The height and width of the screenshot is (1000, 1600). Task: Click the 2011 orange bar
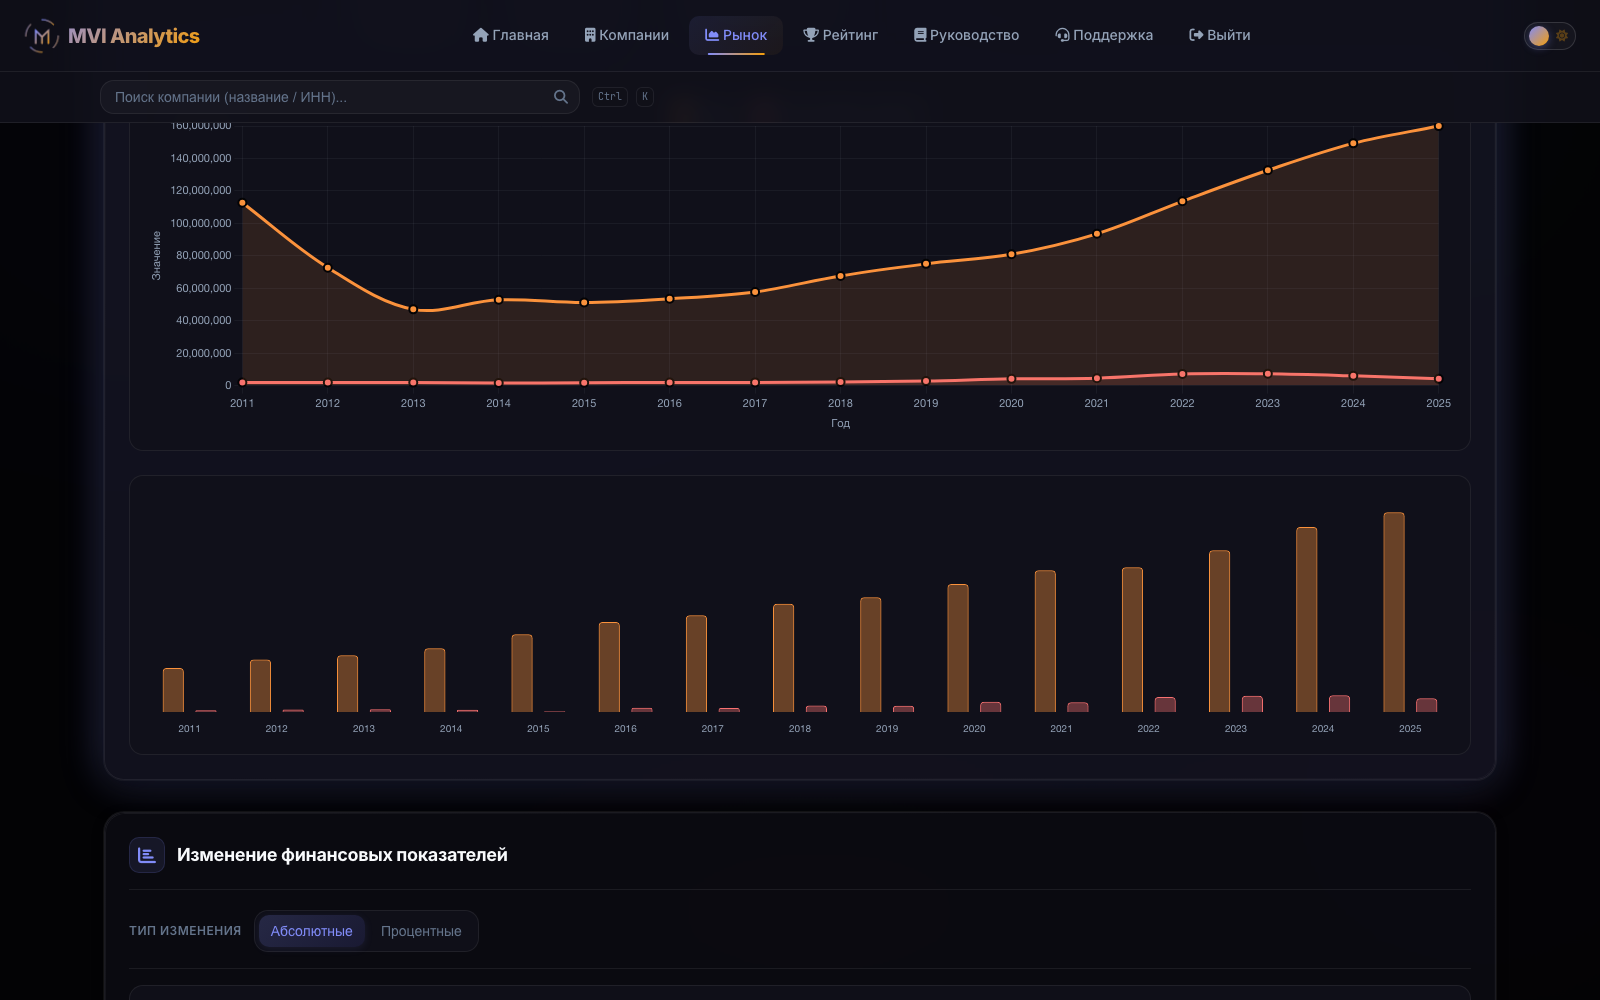point(173,690)
